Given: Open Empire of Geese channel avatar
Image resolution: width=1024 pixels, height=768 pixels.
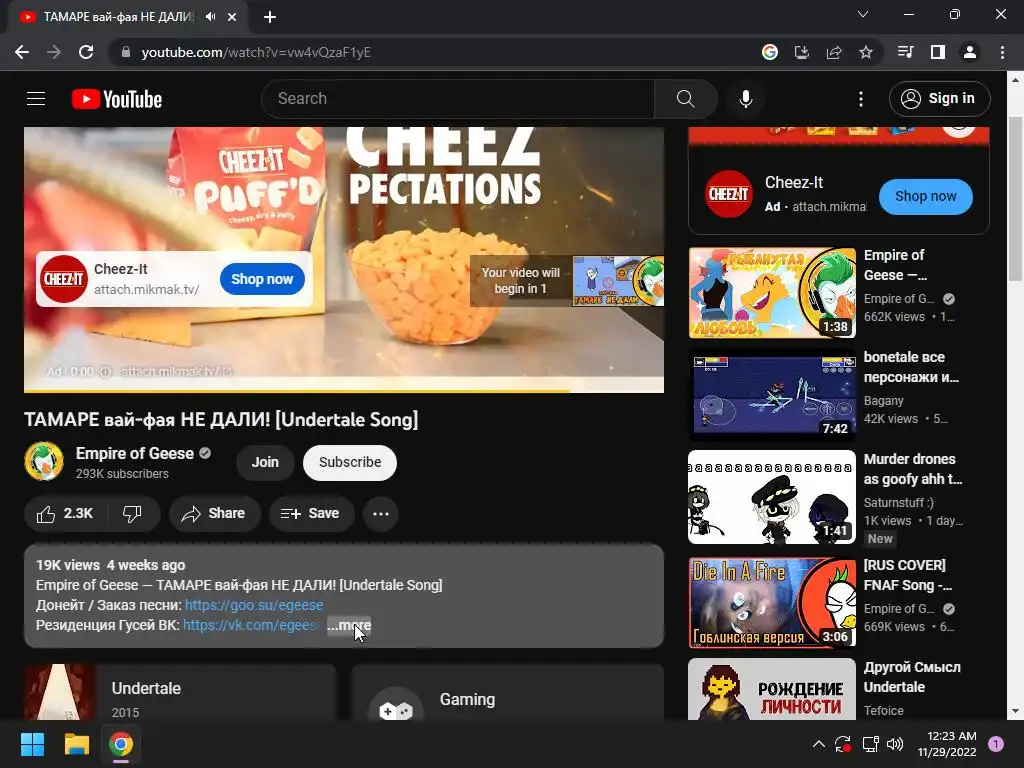Looking at the screenshot, I should click(44, 461).
